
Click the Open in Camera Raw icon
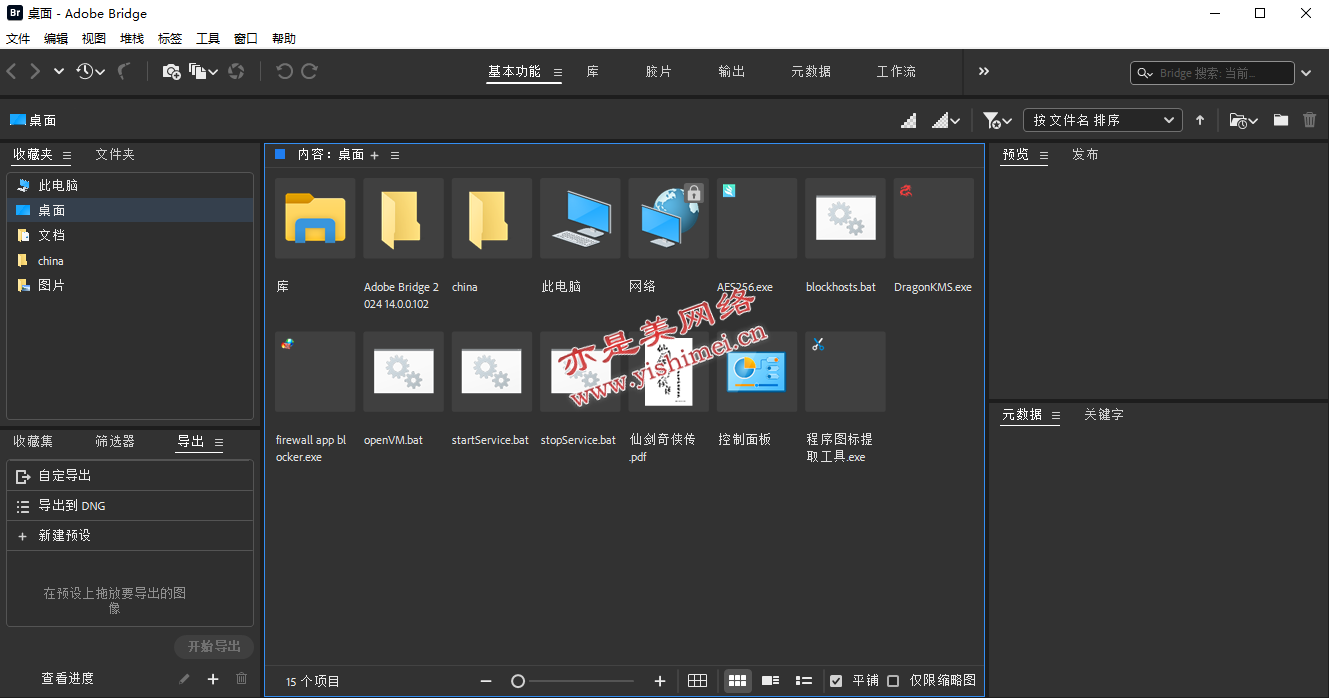236,71
